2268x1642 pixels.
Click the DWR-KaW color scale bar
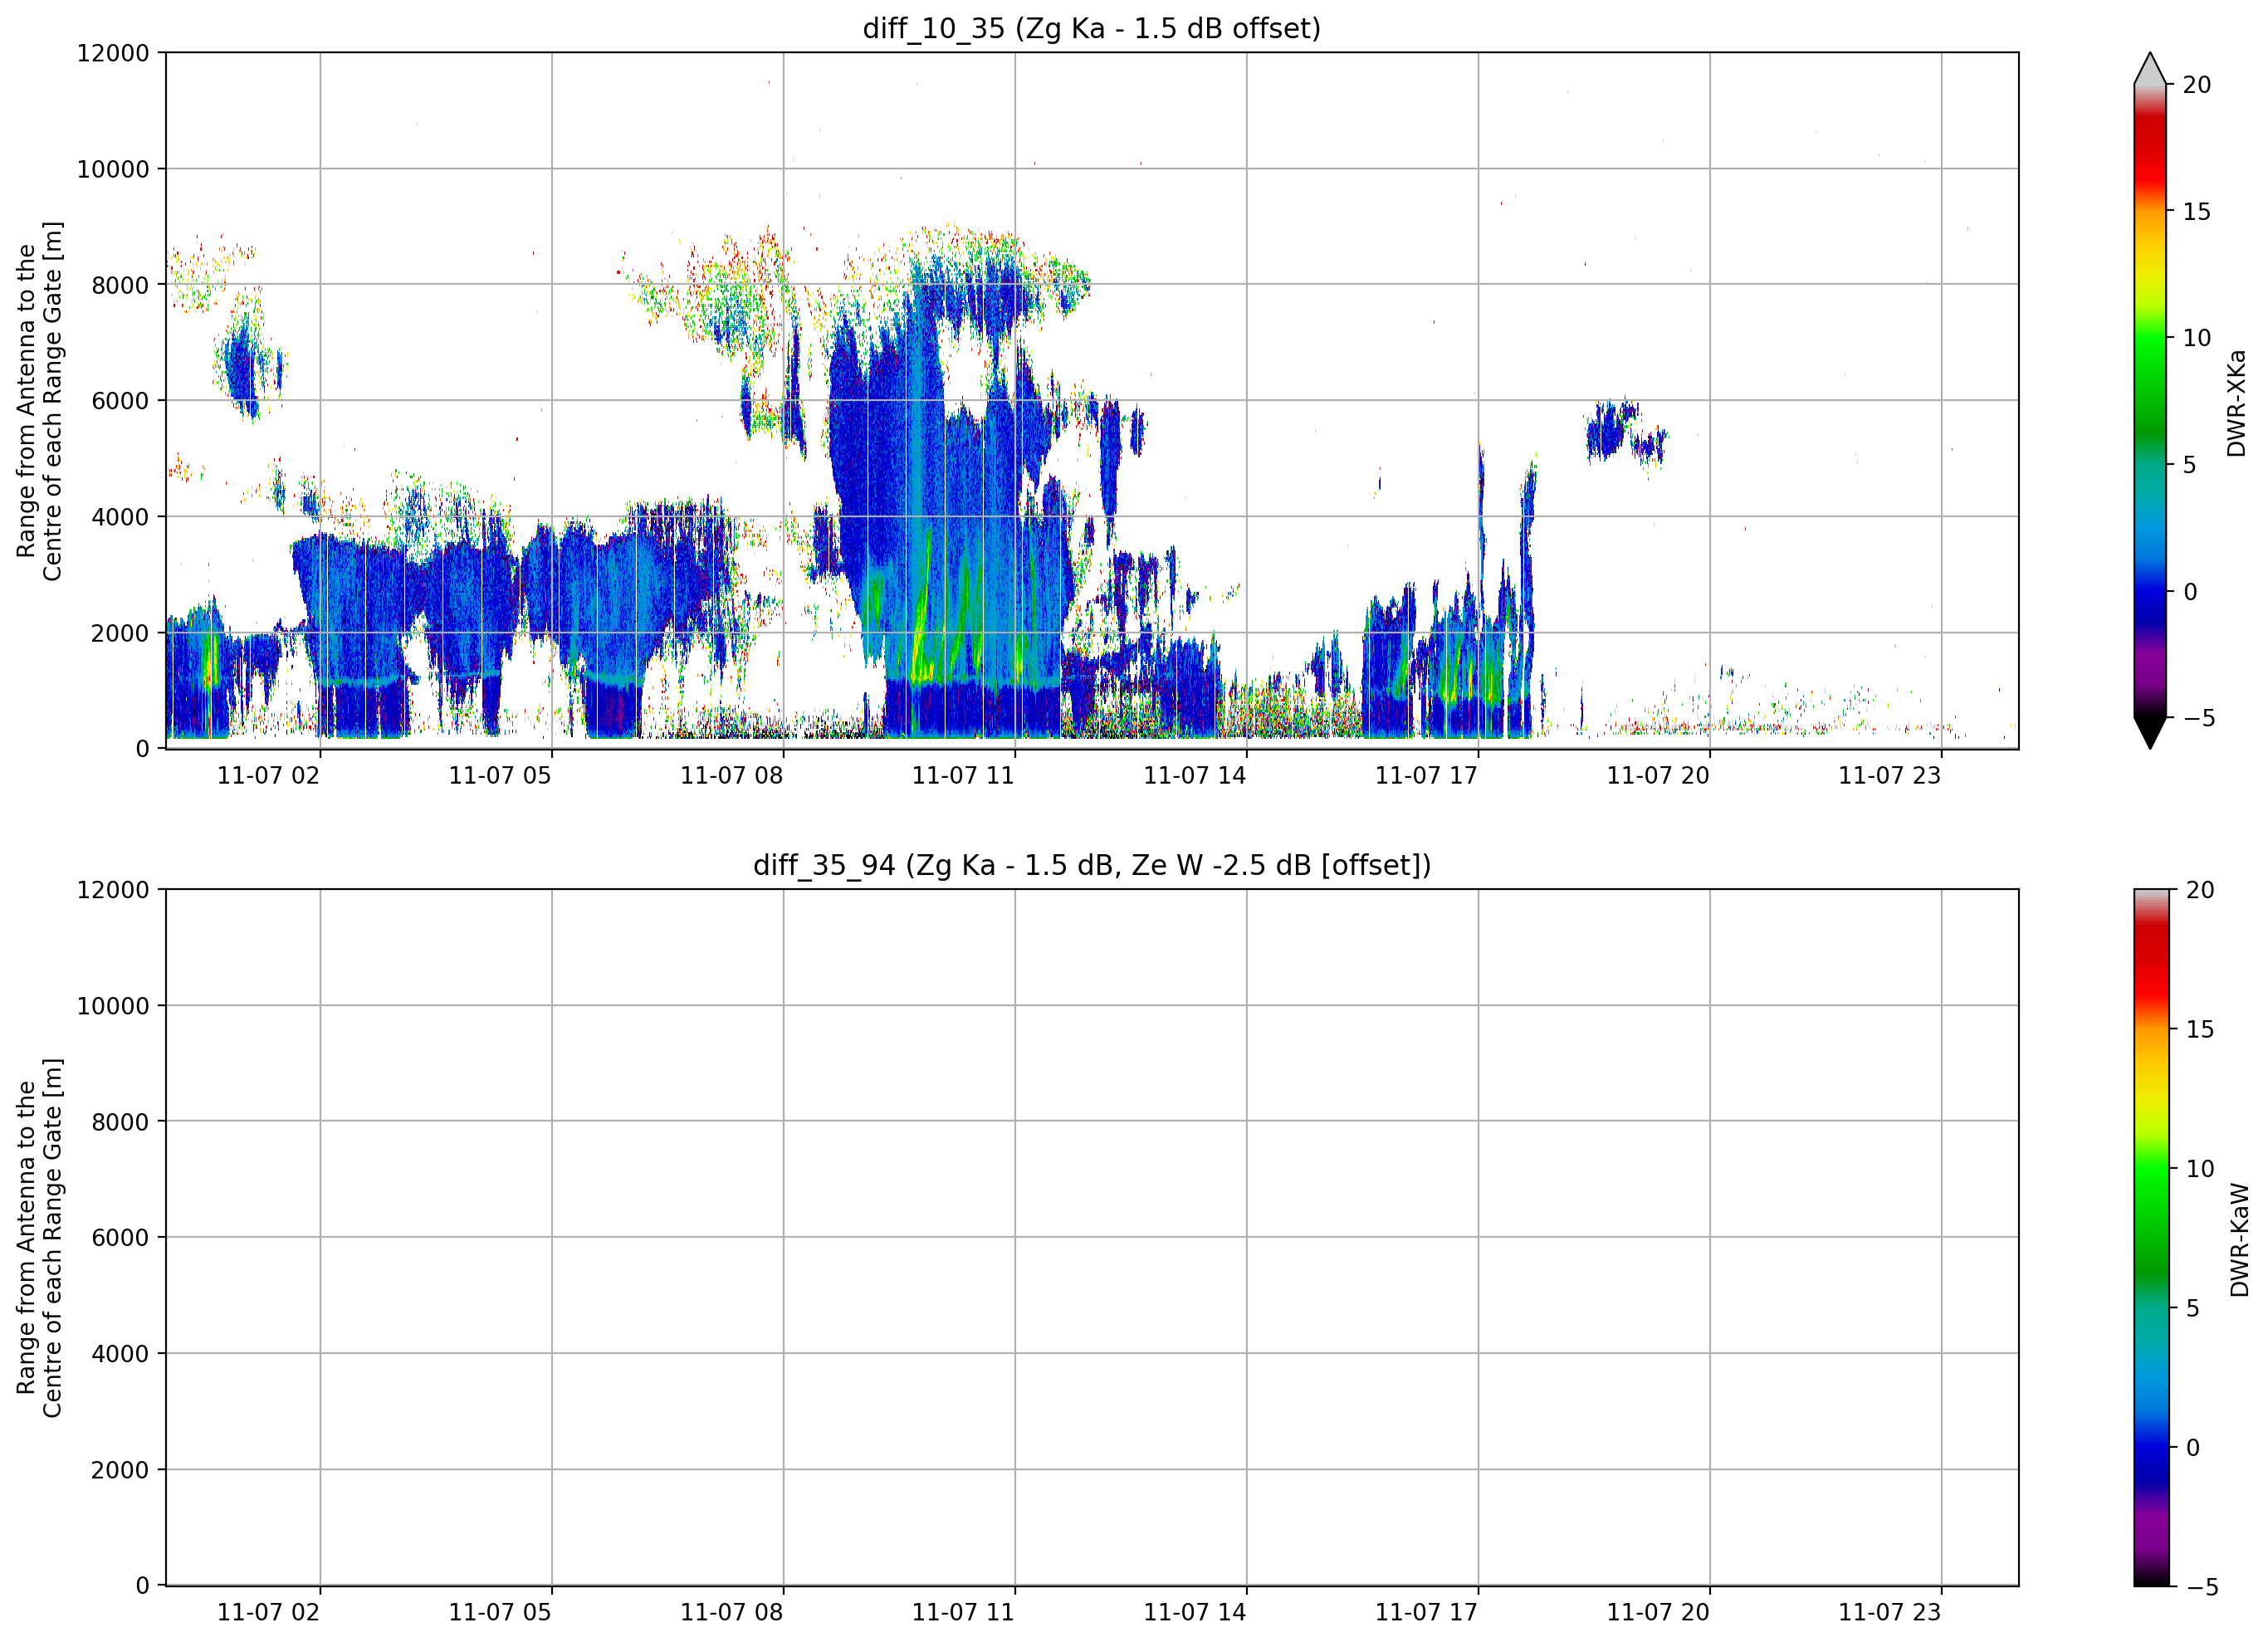pyautogui.click(x=2152, y=1238)
